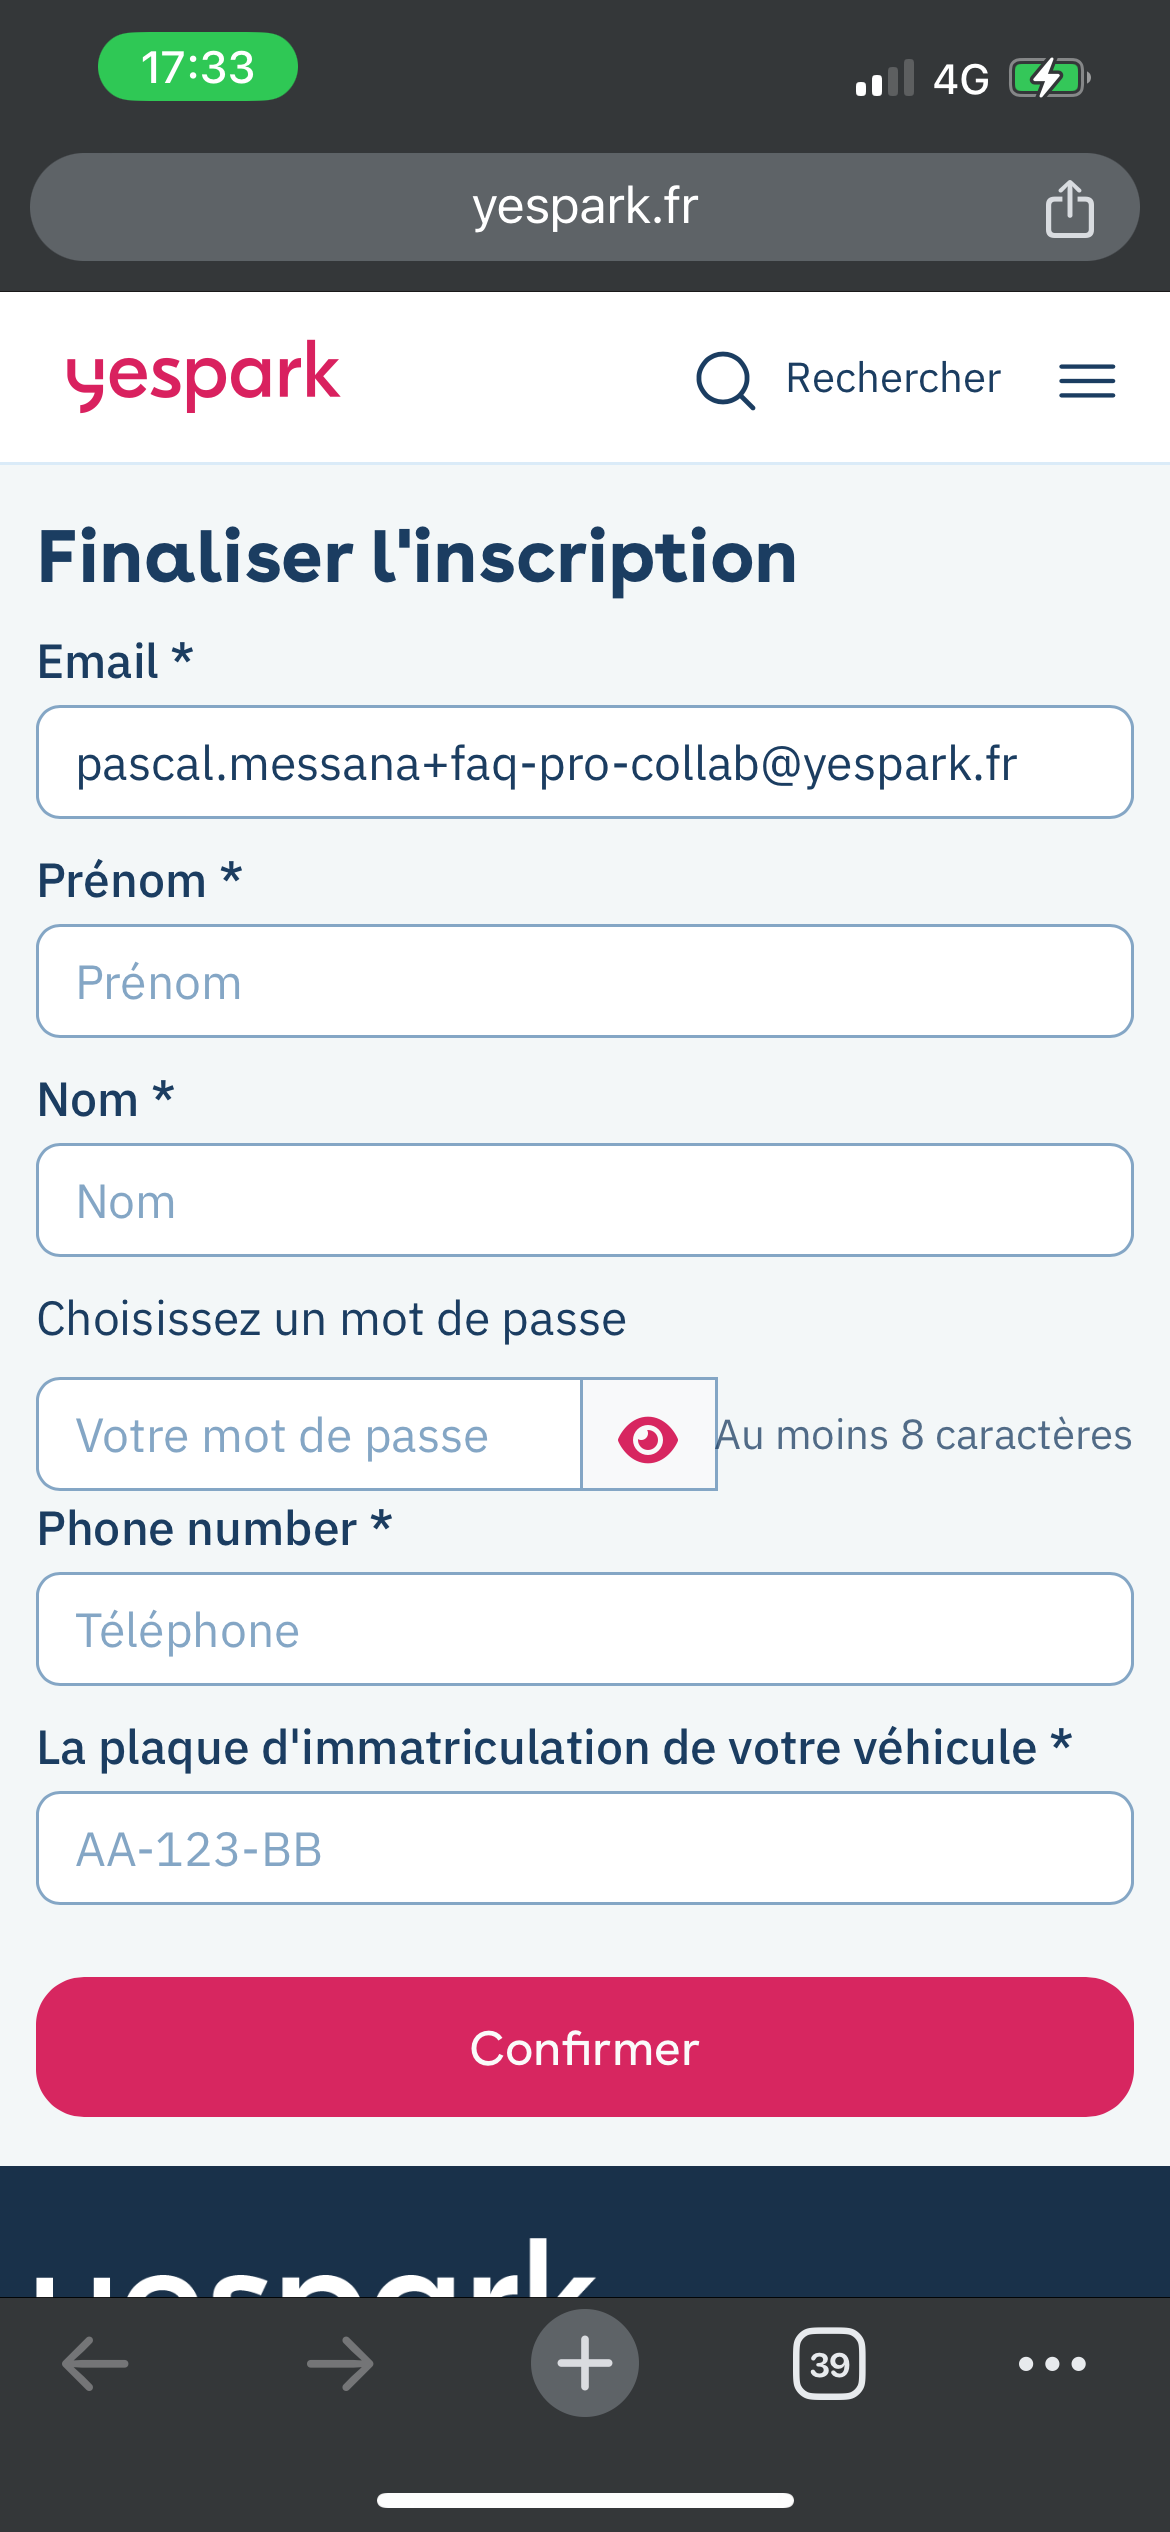Image resolution: width=1170 pixels, height=2532 pixels.
Task: Go to Yespark logo home
Action: pyautogui.click(x=203, y=376)
